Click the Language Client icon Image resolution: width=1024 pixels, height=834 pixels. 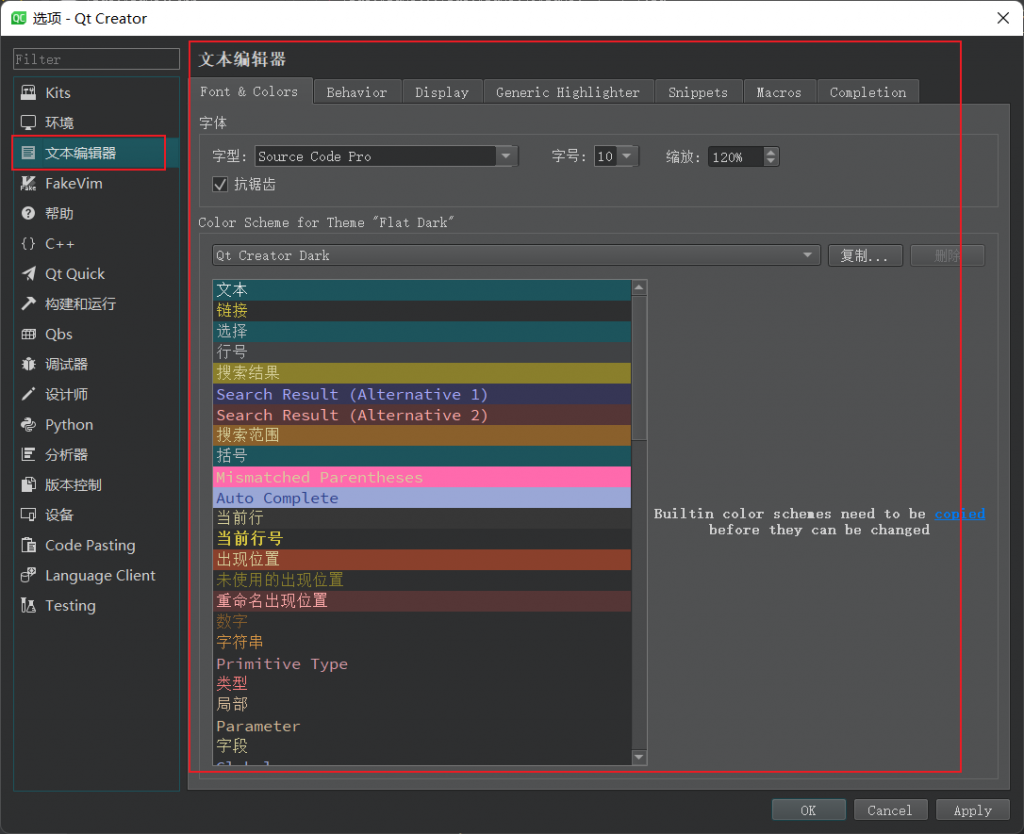click(28, 575)
